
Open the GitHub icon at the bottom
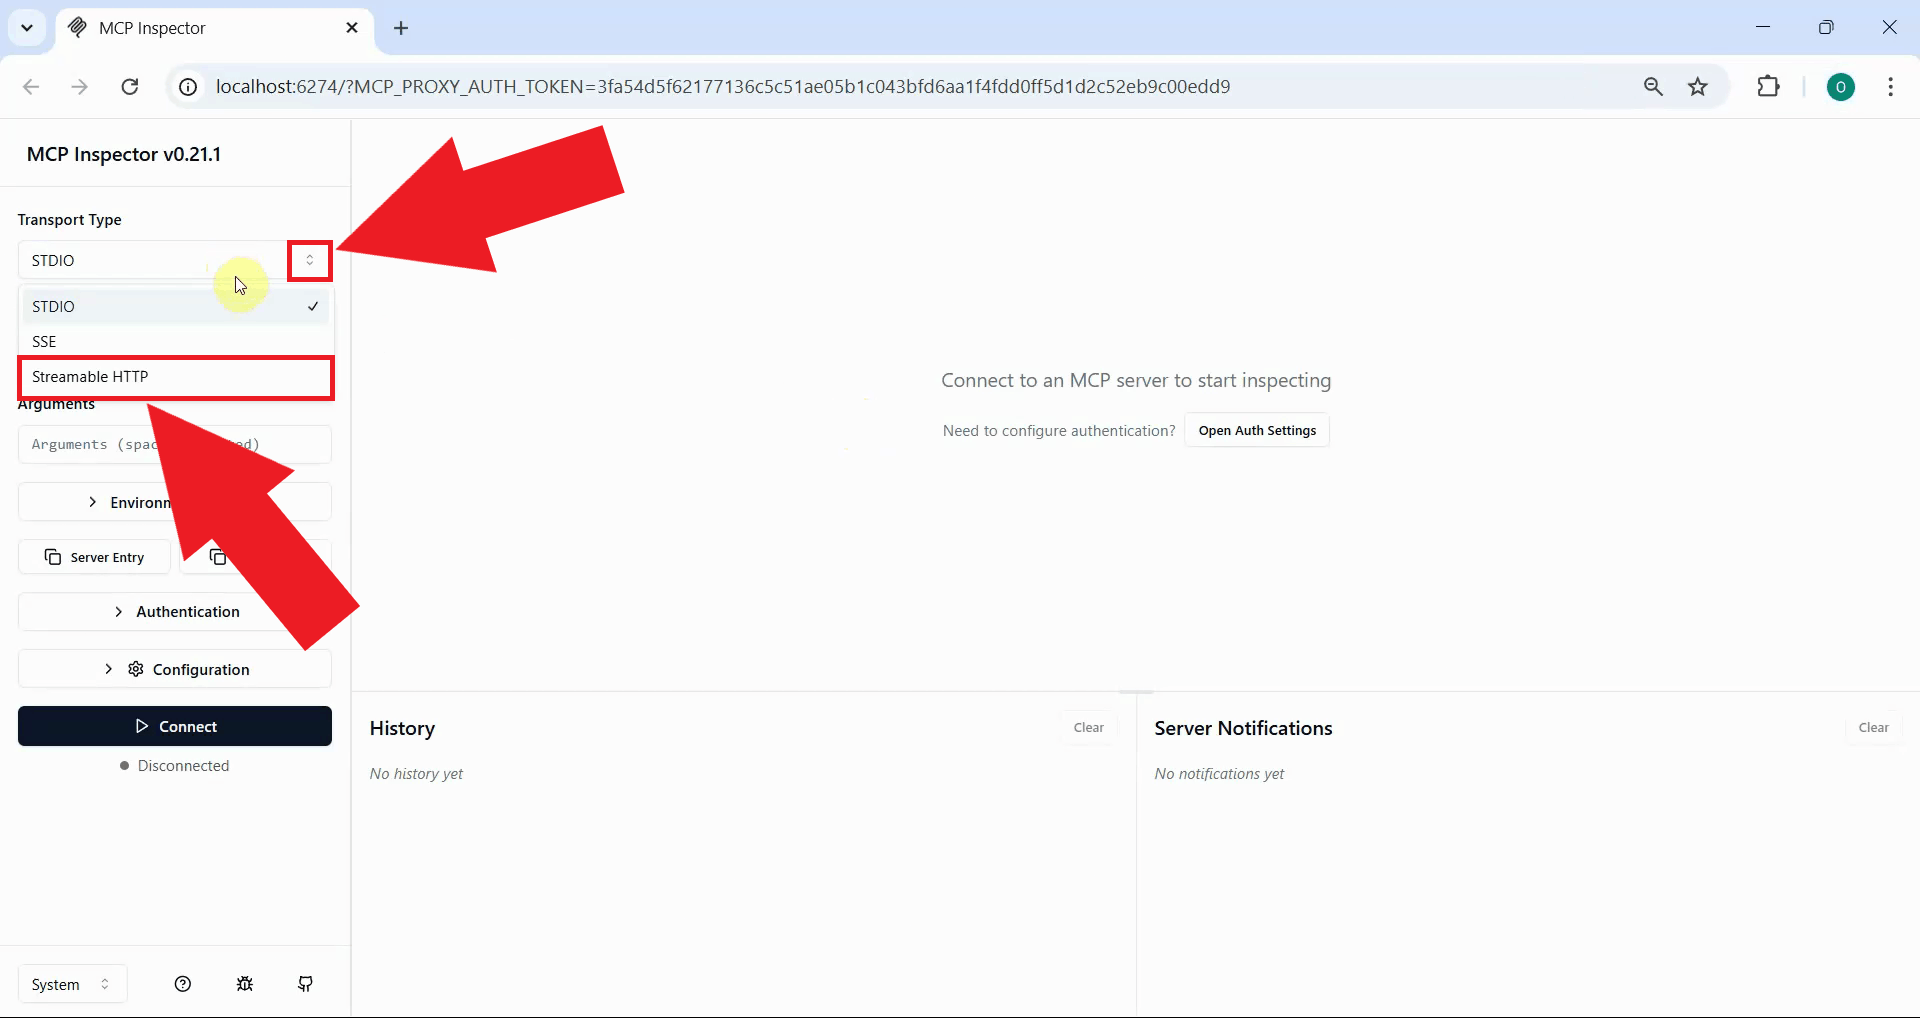click(306, 984)
